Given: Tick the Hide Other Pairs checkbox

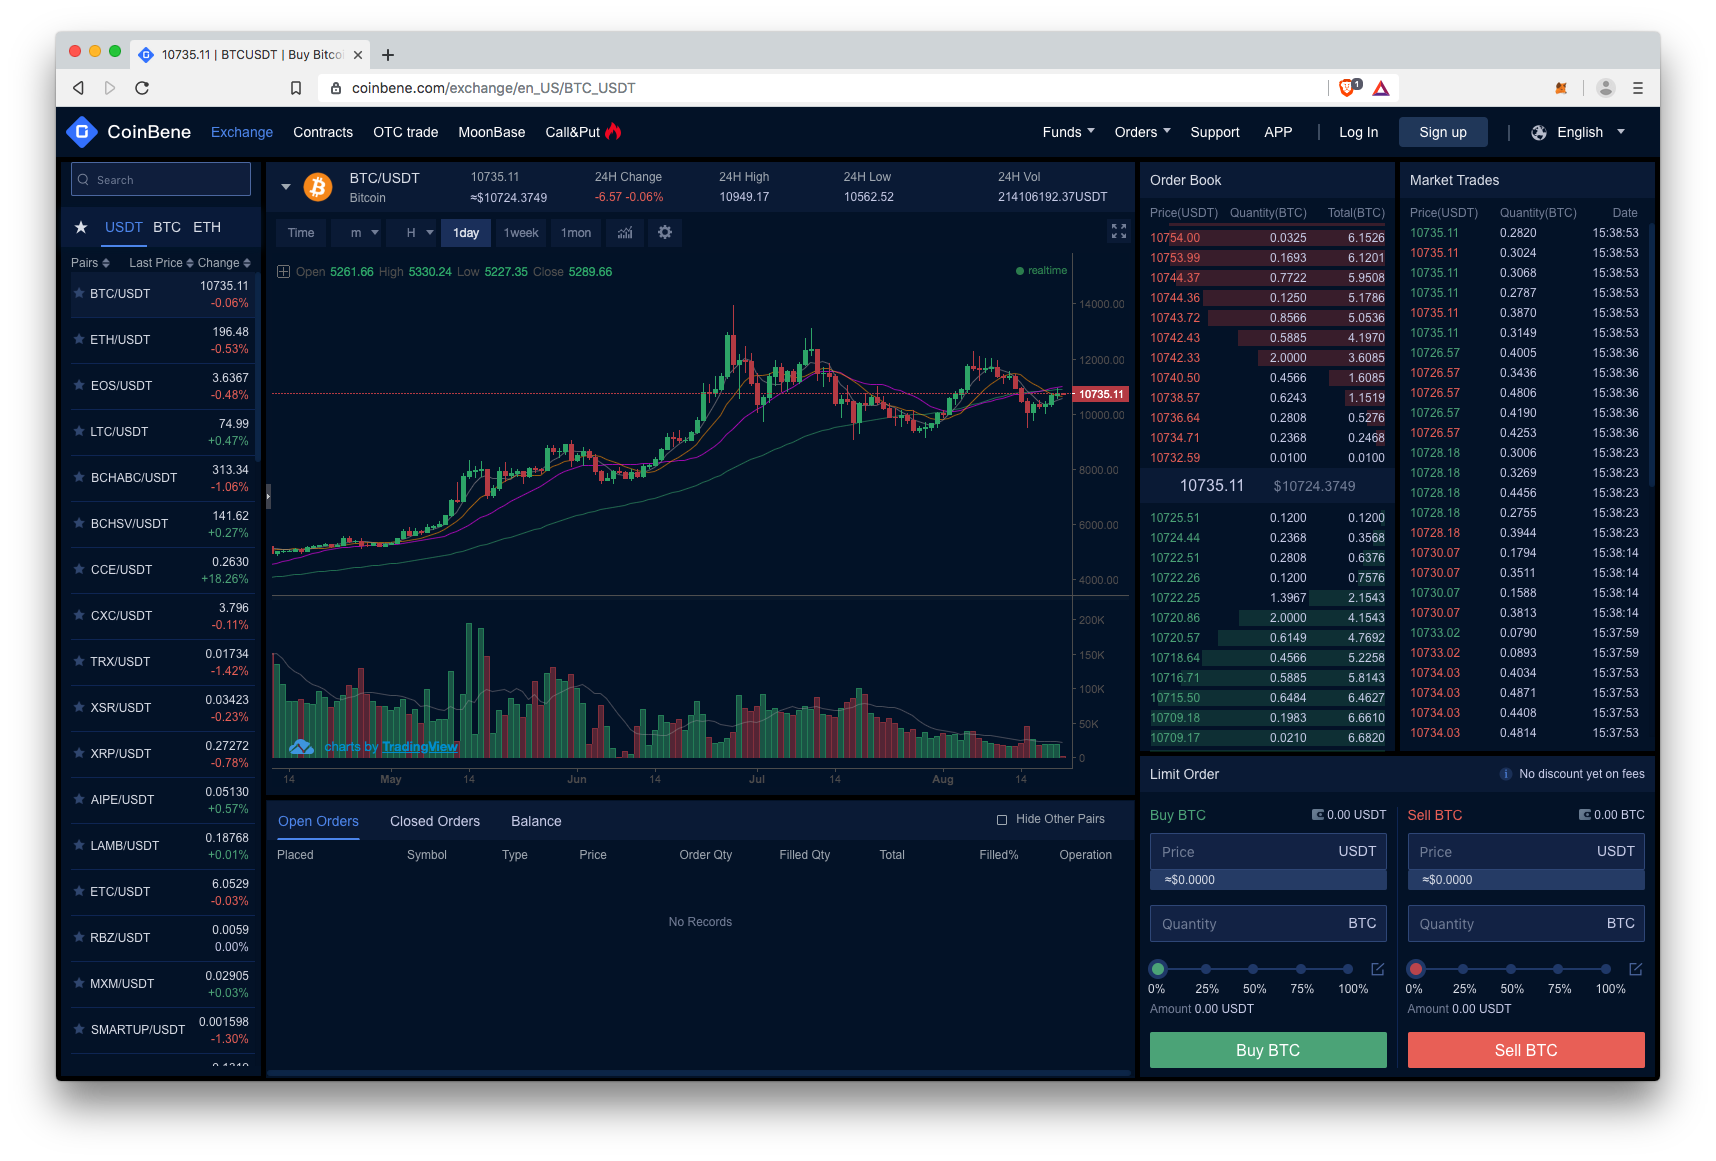Looking at the screenshot, I should point(1002,820).
